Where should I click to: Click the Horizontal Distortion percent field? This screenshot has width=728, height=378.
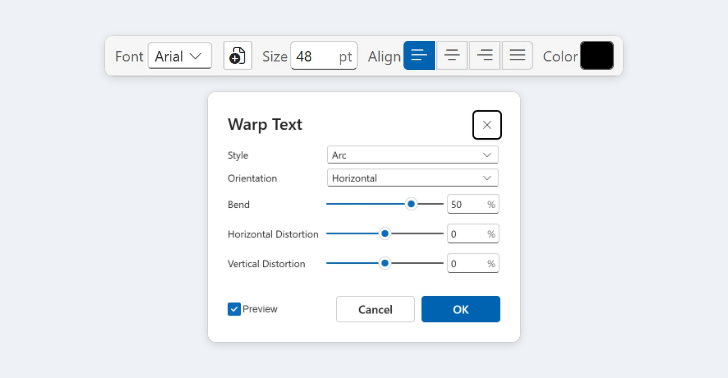(x=473, y=234)
